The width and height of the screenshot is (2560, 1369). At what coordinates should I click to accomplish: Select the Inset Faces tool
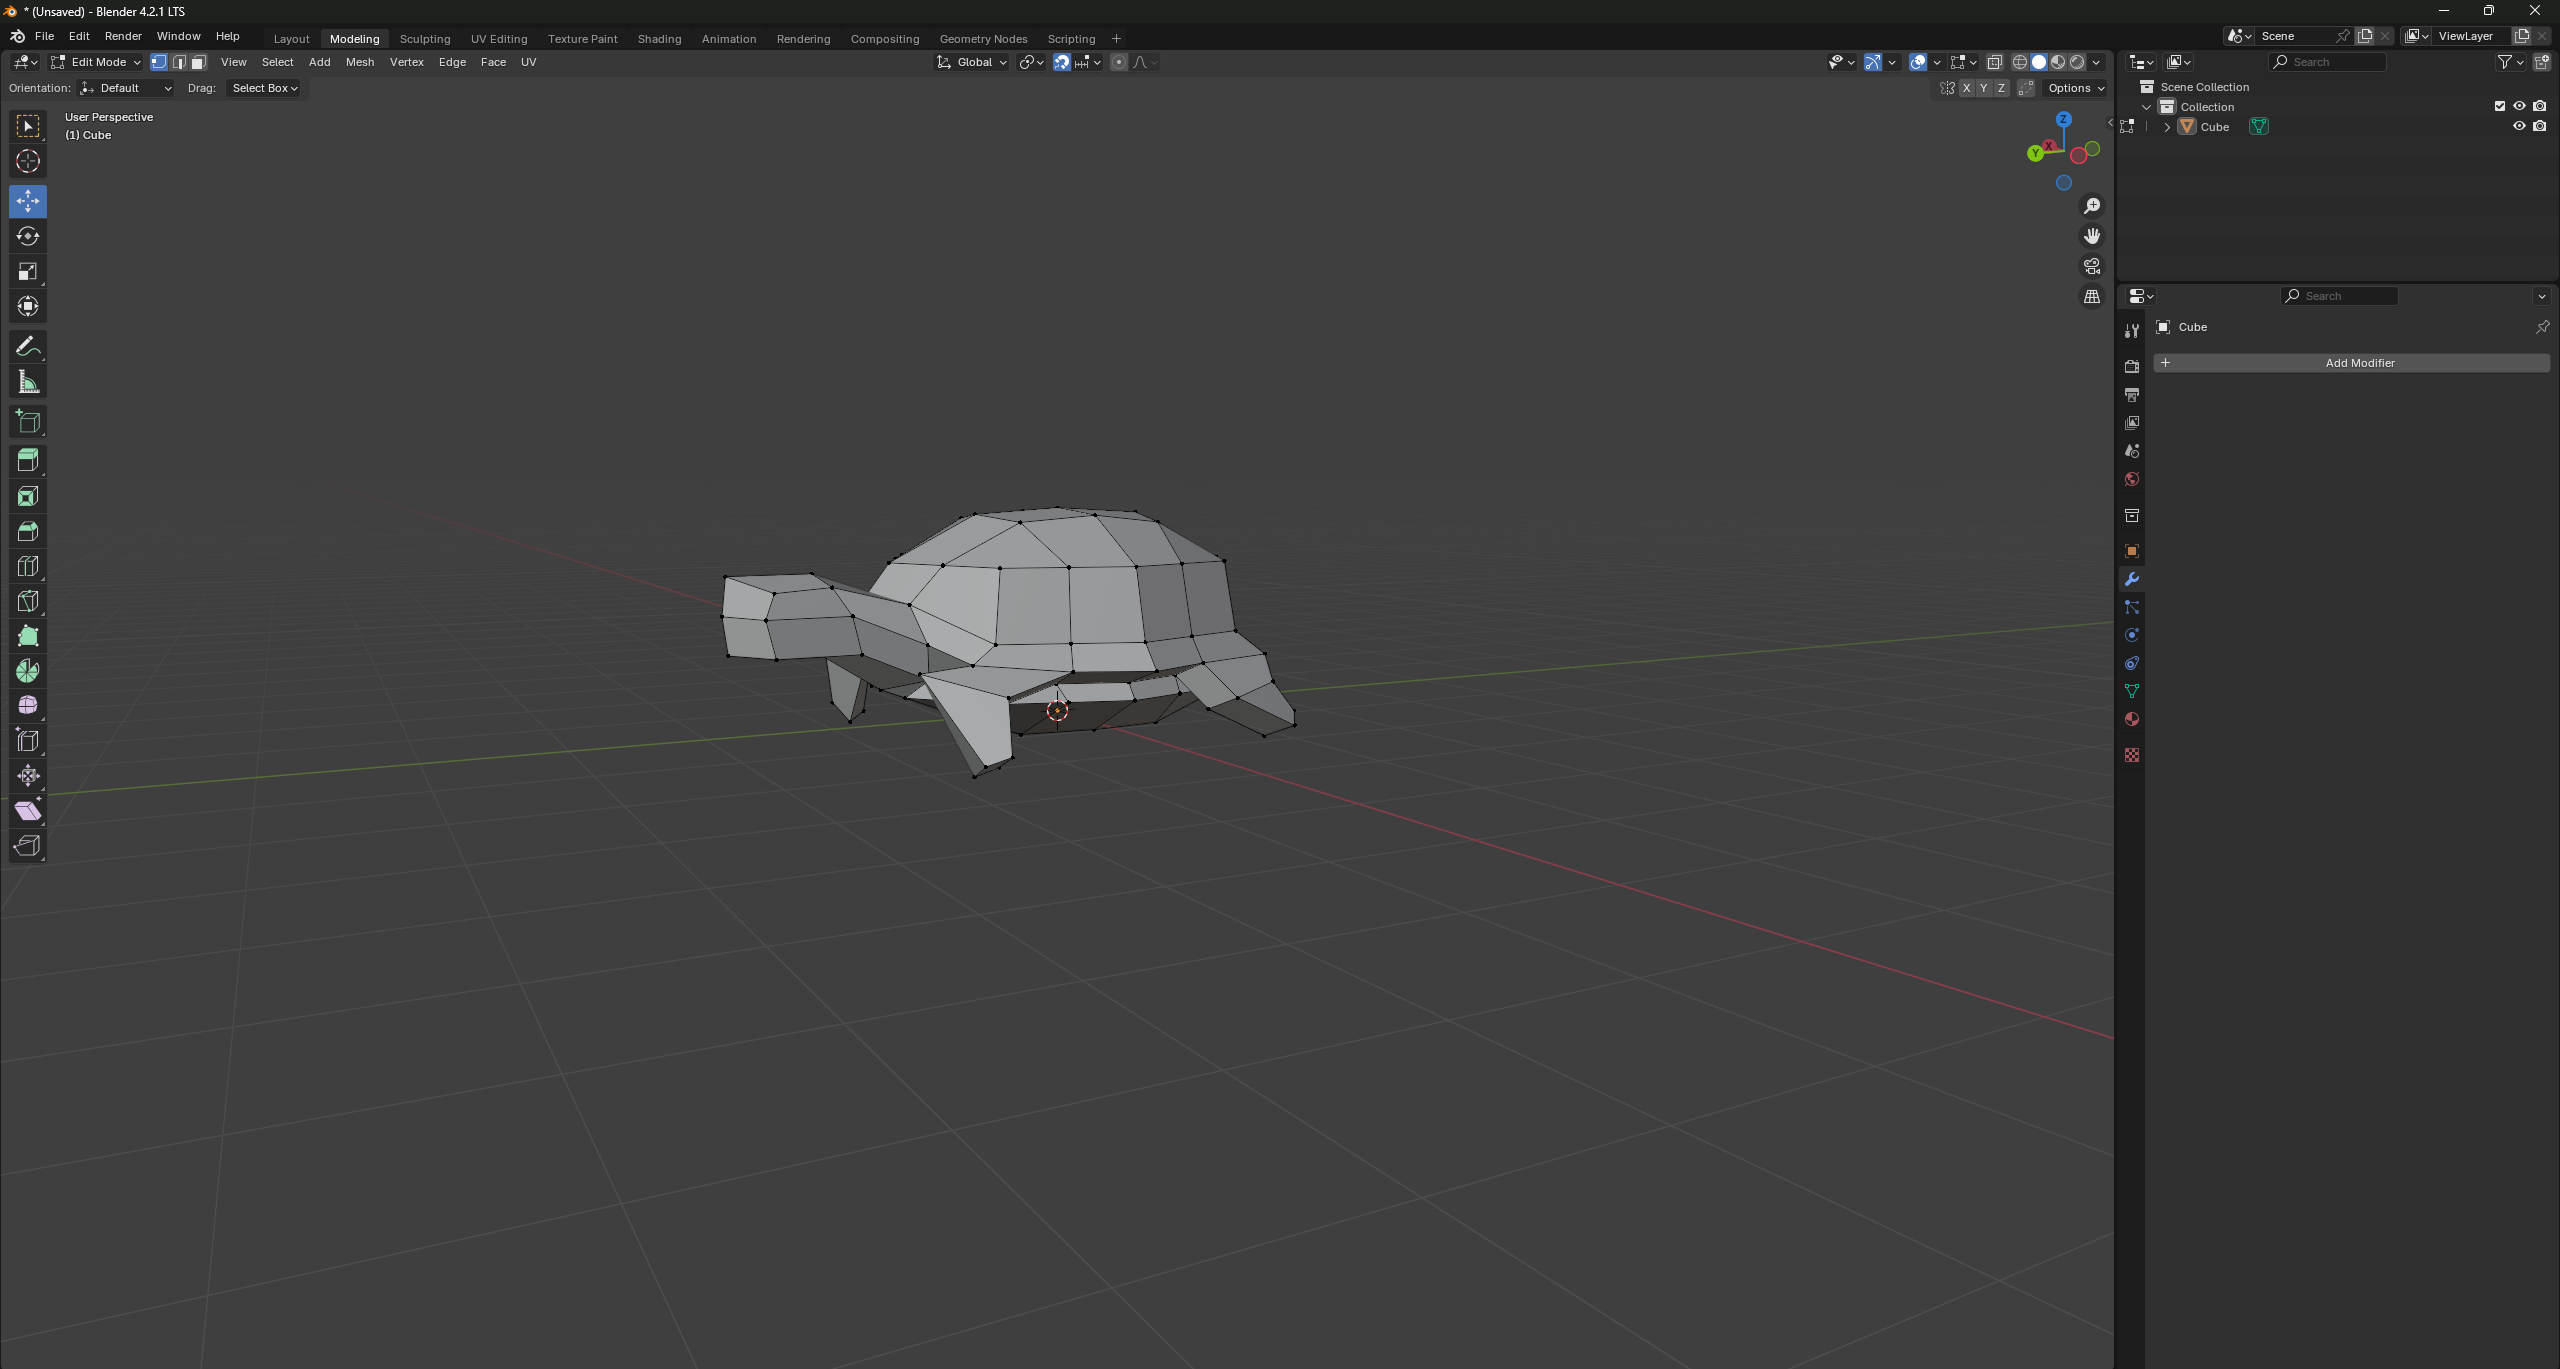(x=28, y=496)
